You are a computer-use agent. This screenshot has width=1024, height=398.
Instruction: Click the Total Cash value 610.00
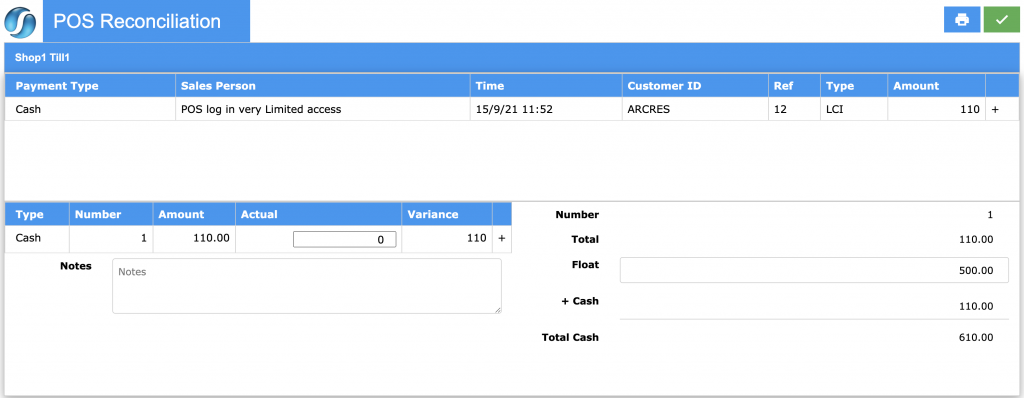click(976, 338)
